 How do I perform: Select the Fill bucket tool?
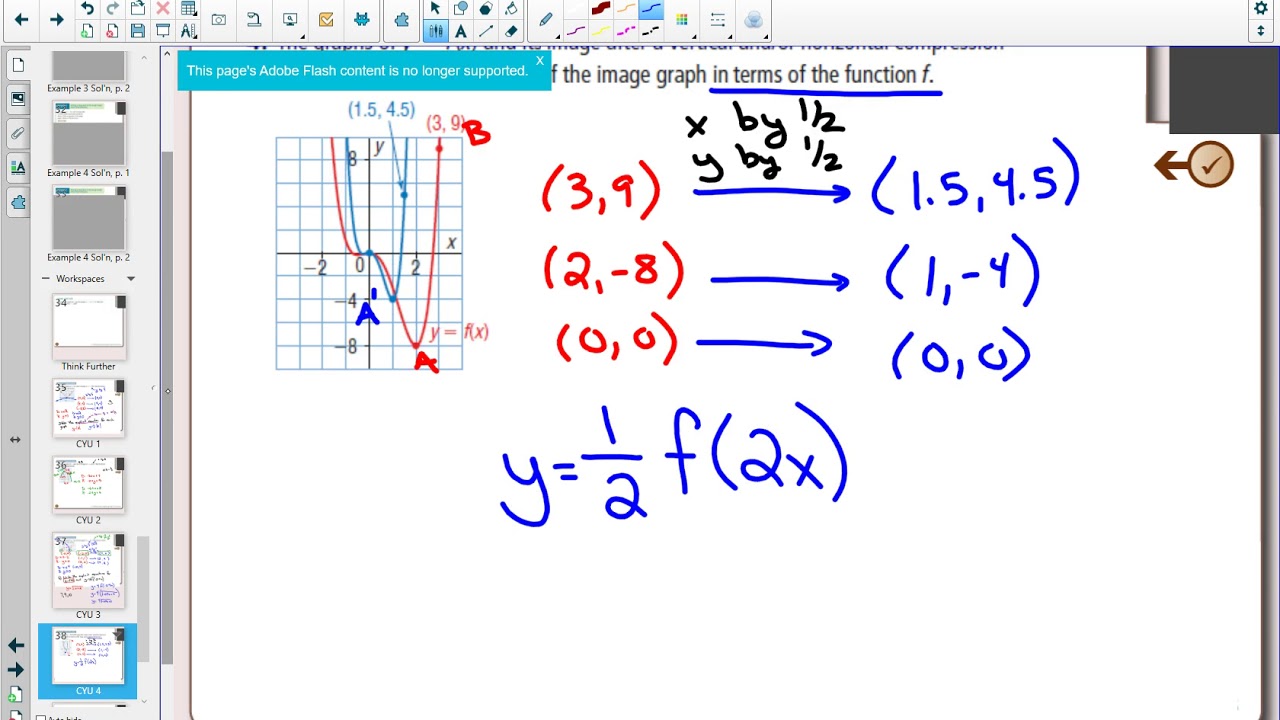pyautogui.click(x=510, y=9)
